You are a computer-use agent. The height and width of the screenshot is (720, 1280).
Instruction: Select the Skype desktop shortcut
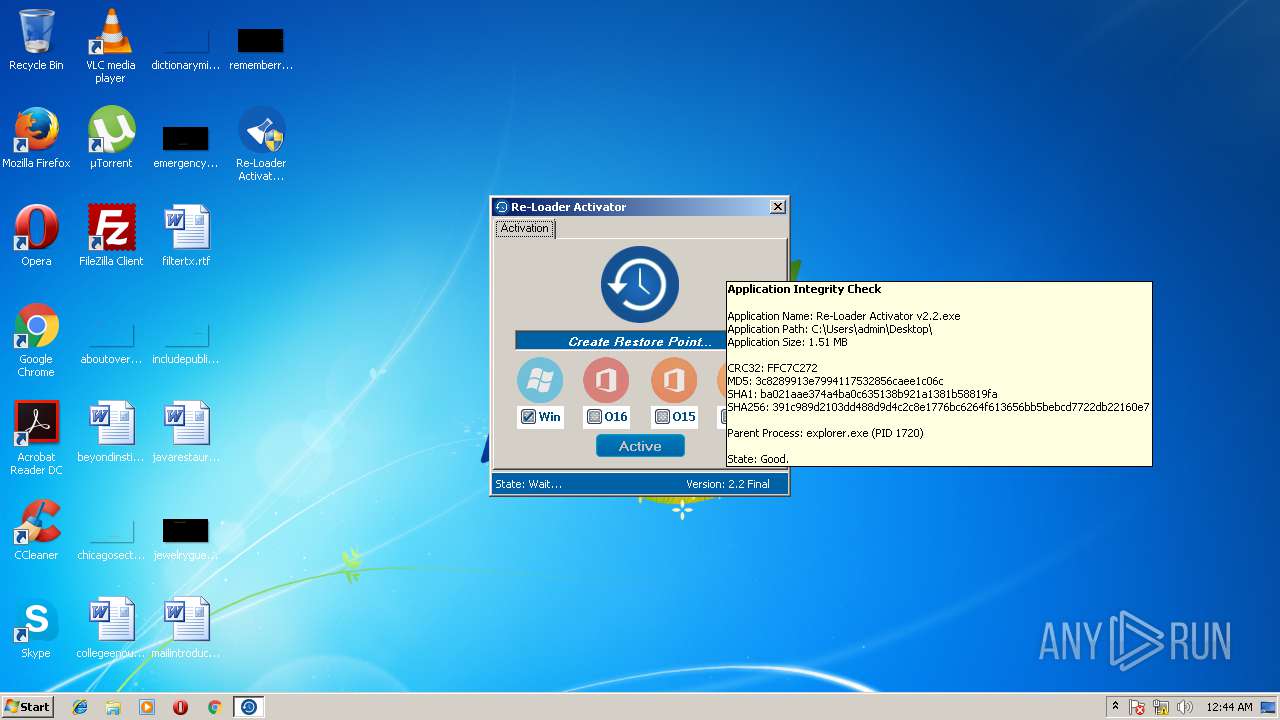point(36,628)
